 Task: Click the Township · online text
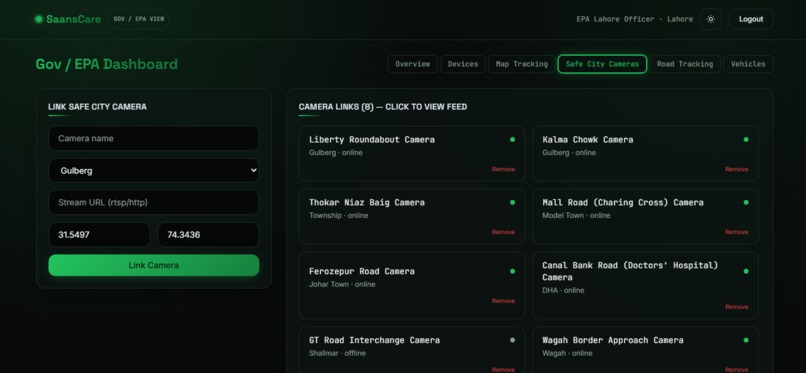[338, 216]
